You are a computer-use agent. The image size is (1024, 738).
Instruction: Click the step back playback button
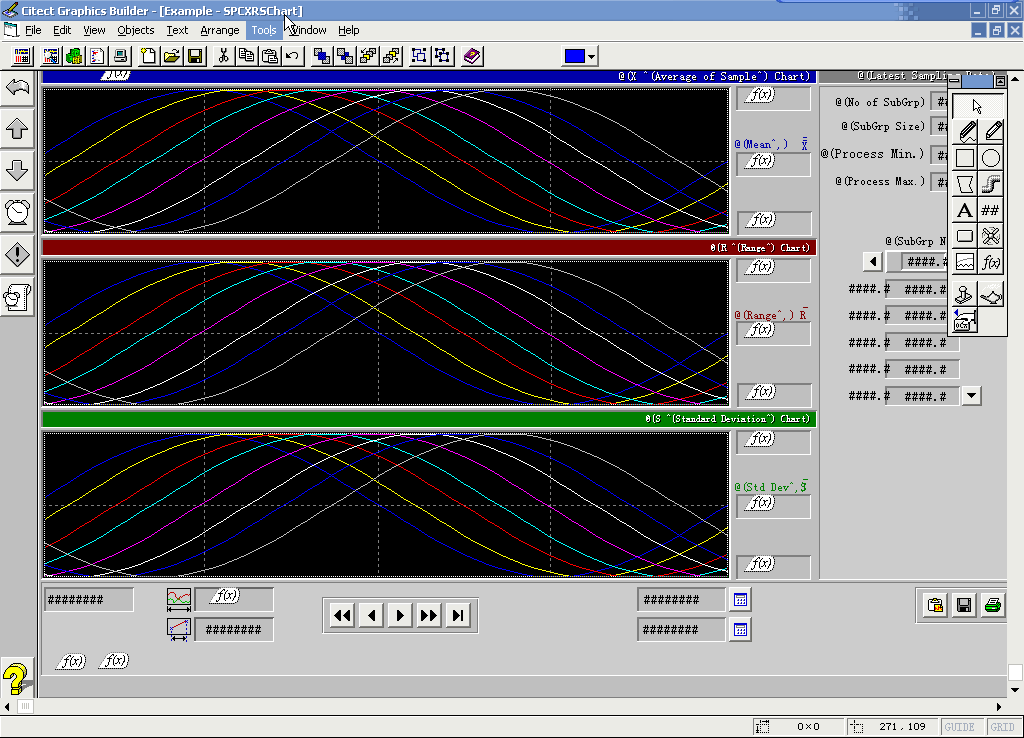pos(371,615)
